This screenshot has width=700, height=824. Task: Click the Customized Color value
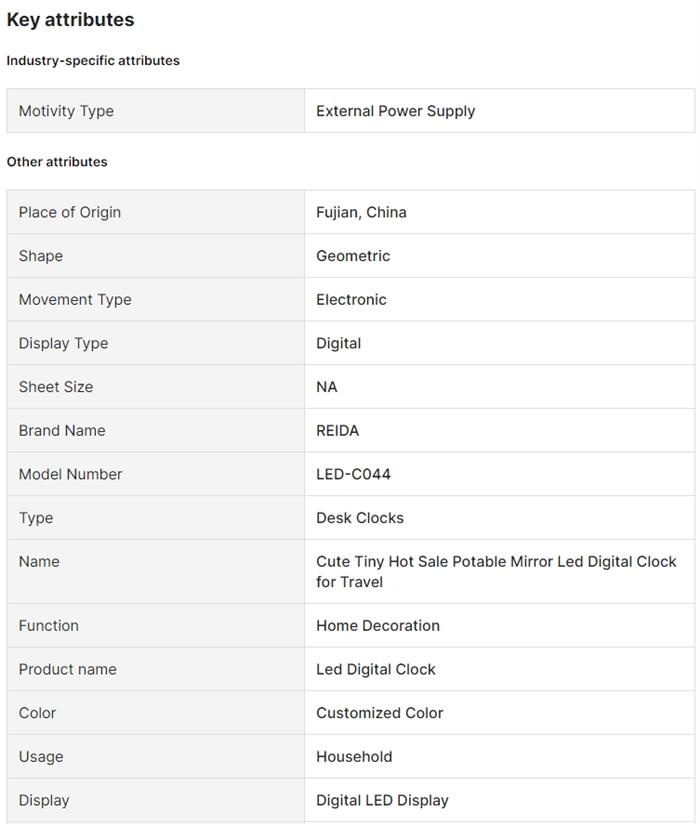[x=379, y=713]
